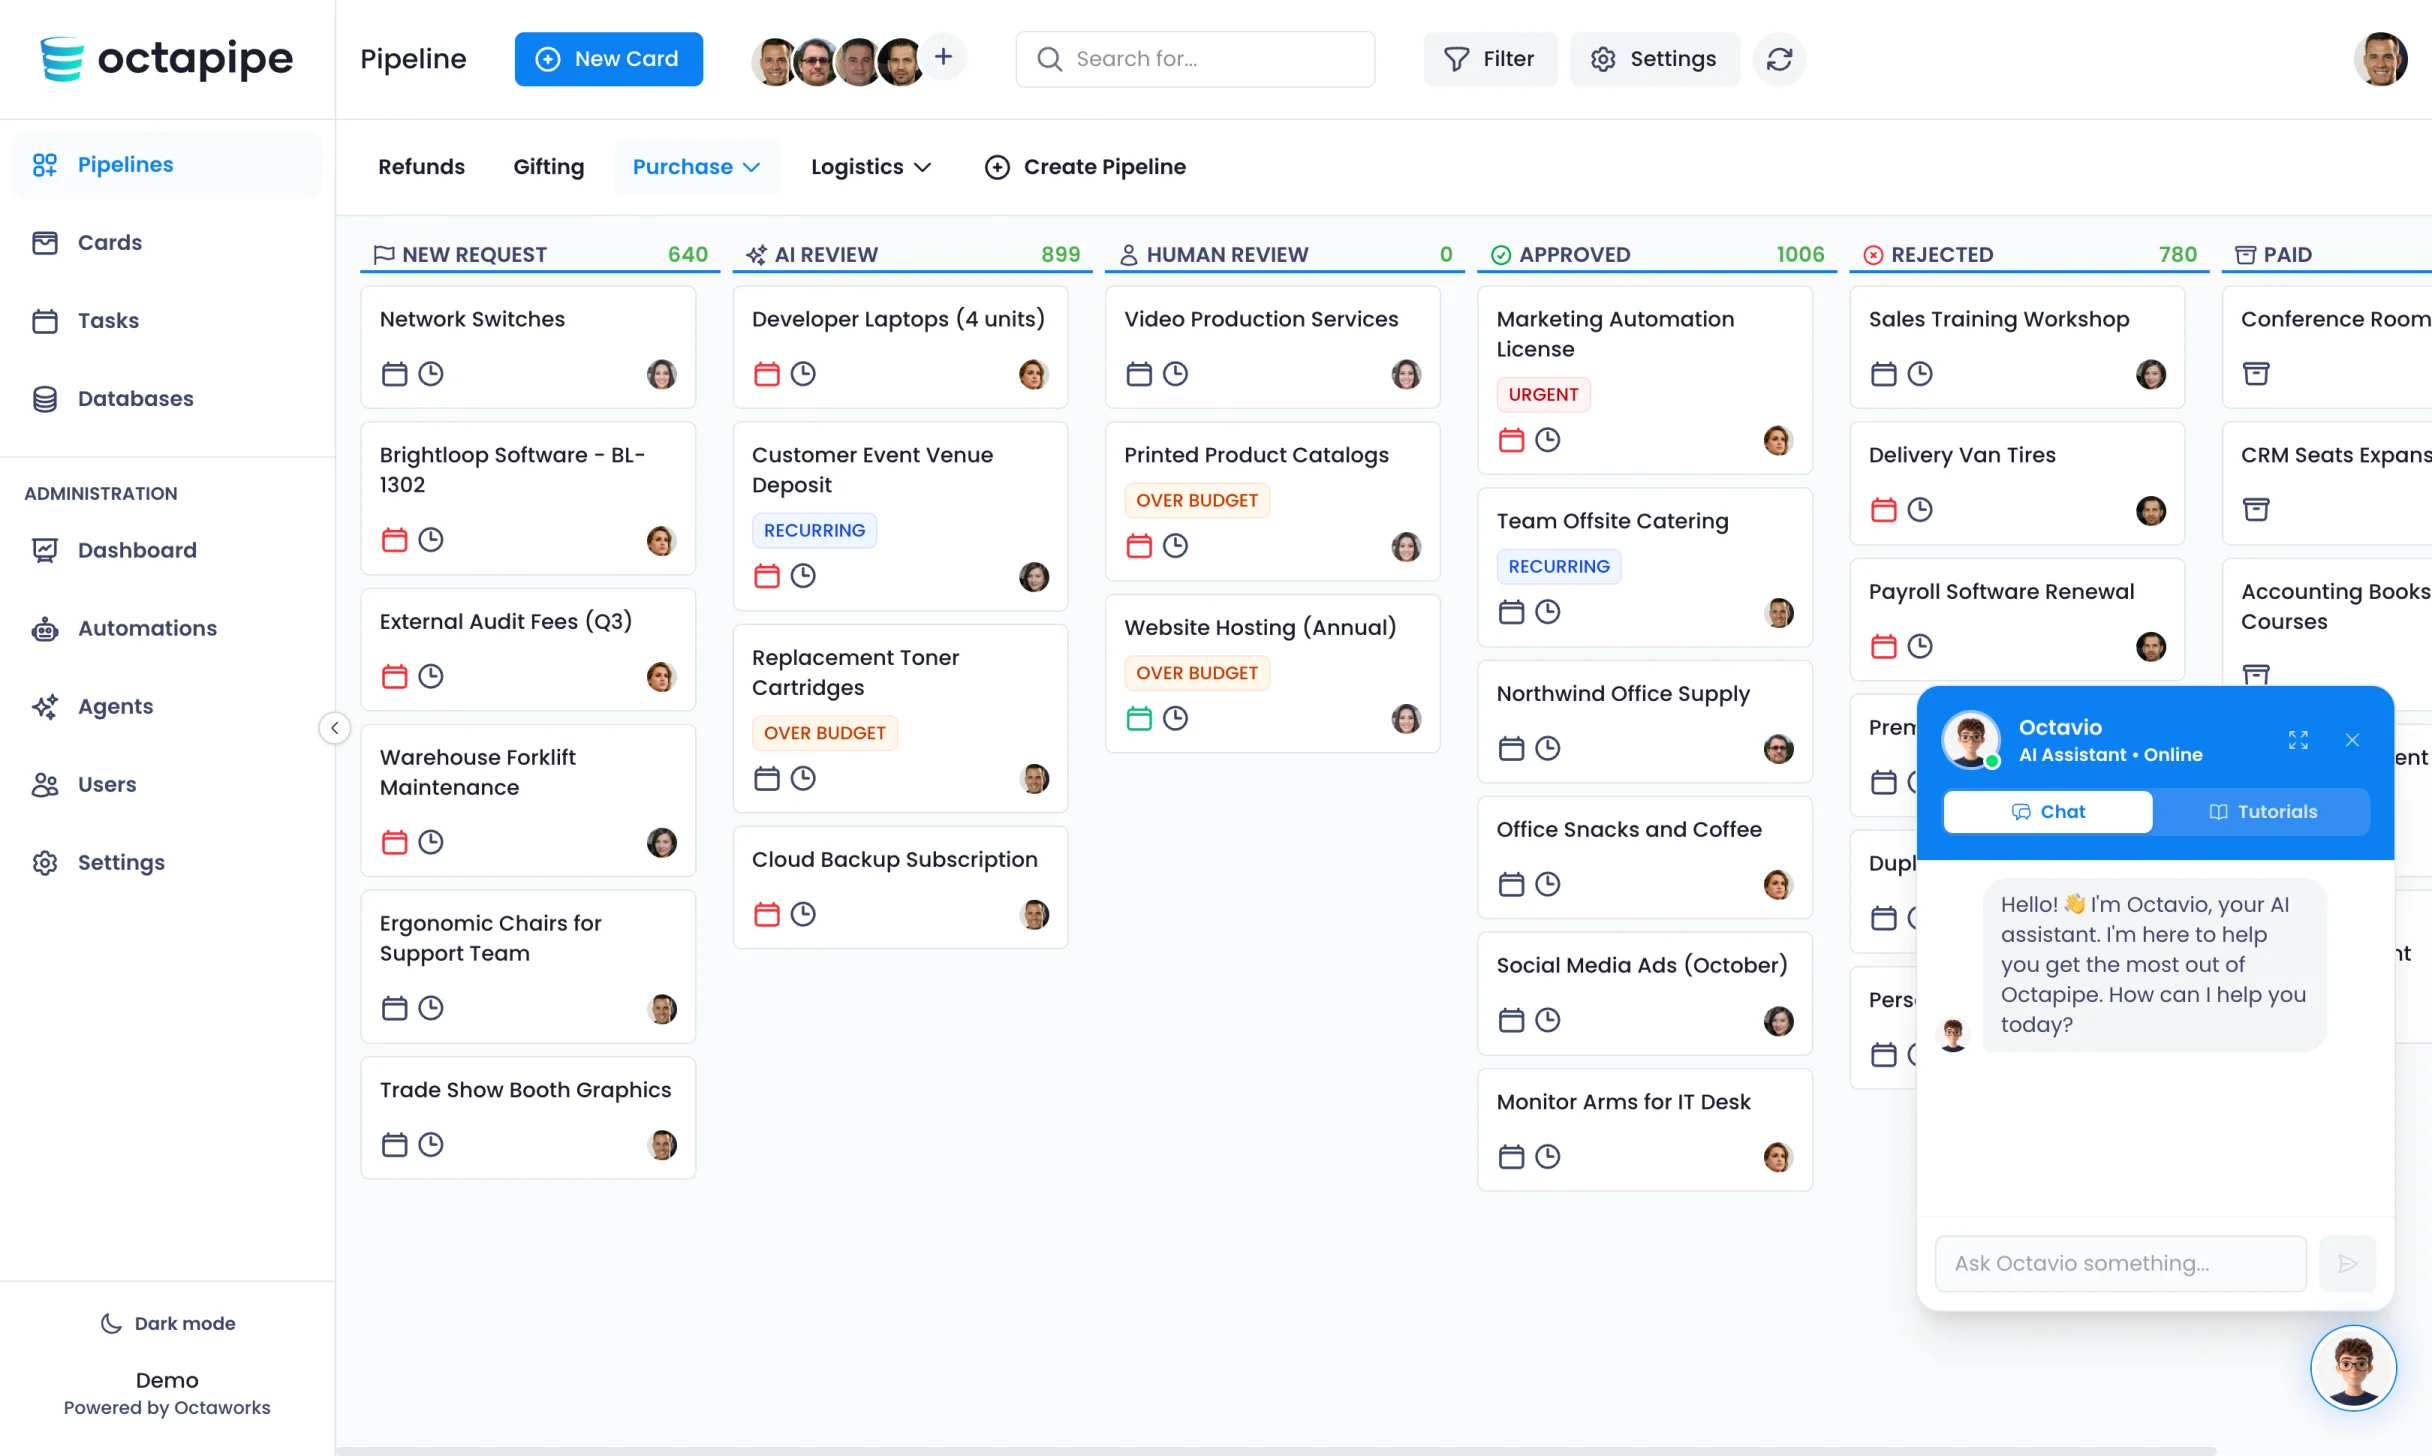Image resolution: width=2432 pixels, height=1456 pixels.
Task: Click the horizontal scrollbar at bottom
Action: 1277,1450
